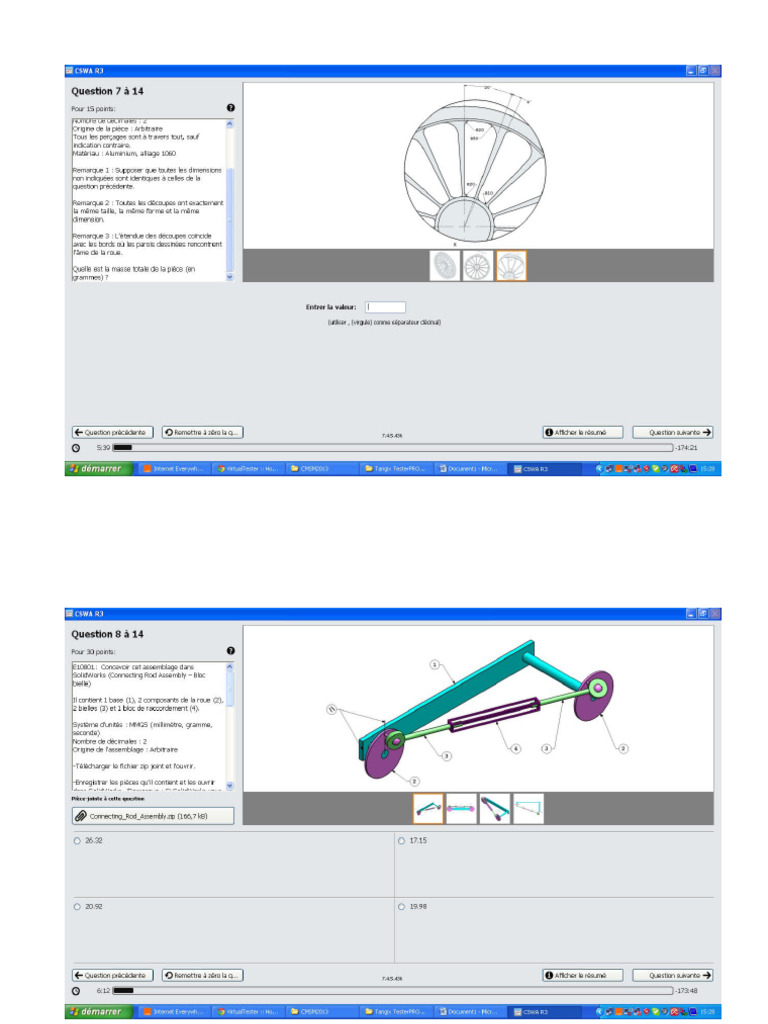Screen dimensions: 768x1024
Task: Click the up arrow of Question 8 text scrollbar
Action: tap(229, 667)
